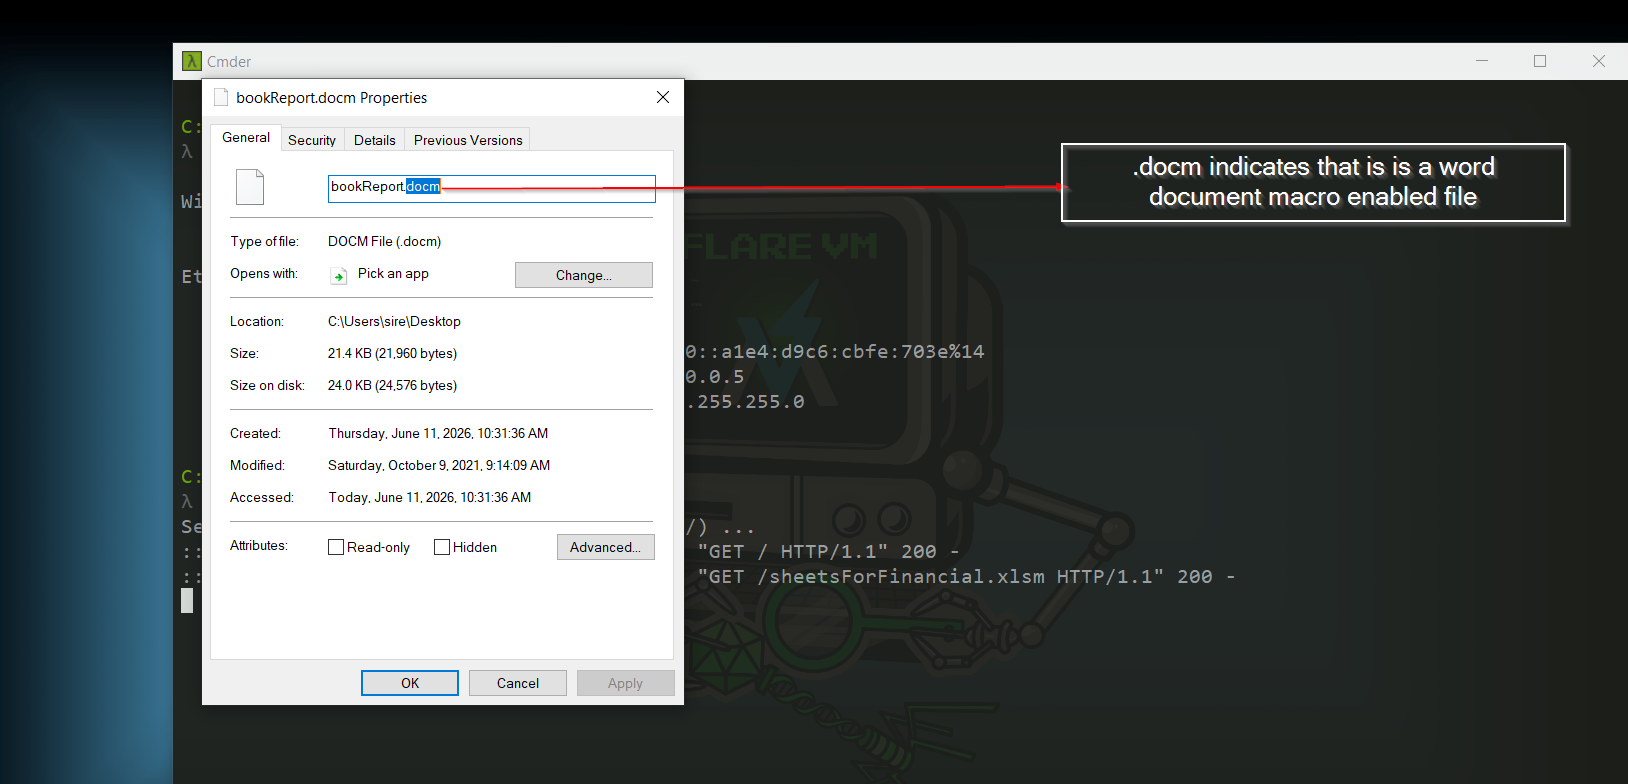Enable the Hidden attribute checkbox
This screenshot has height=784, width=1628.
point(442,547)
